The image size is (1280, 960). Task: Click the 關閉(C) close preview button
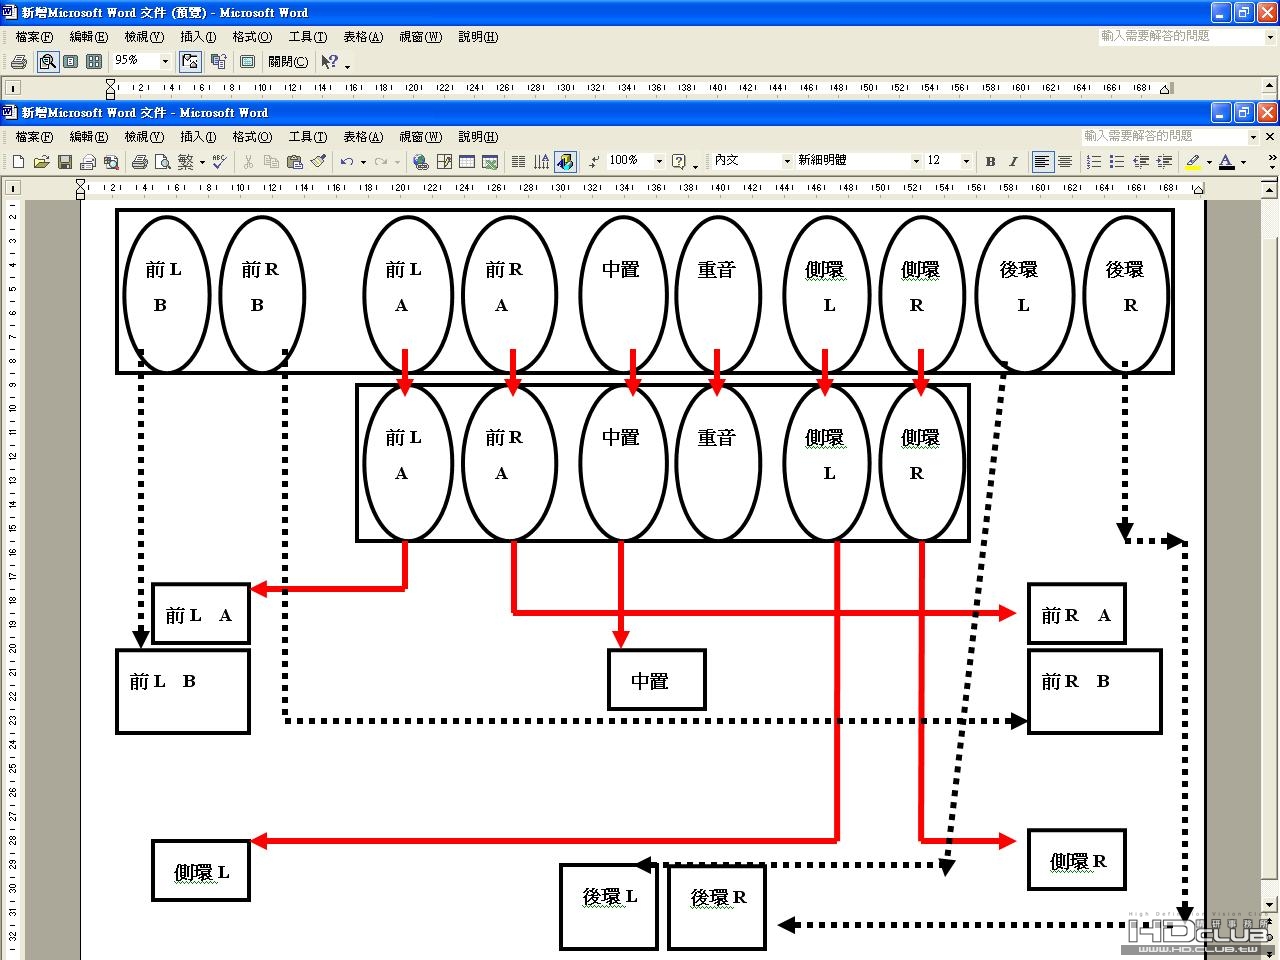point(288,61)
